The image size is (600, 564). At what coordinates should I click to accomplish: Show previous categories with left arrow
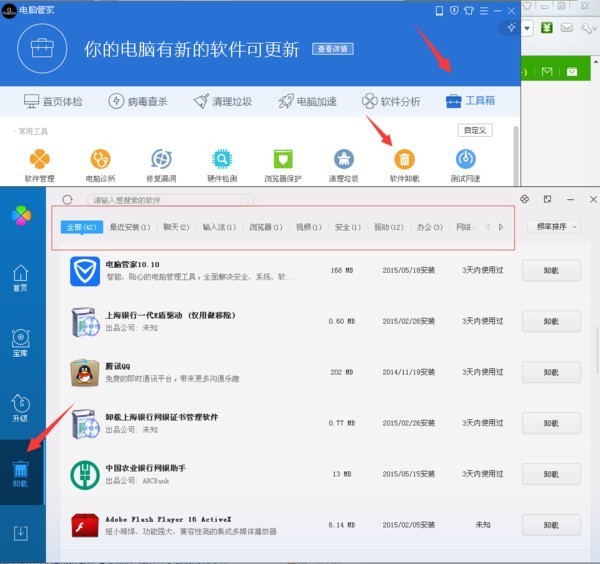[488, 227]
